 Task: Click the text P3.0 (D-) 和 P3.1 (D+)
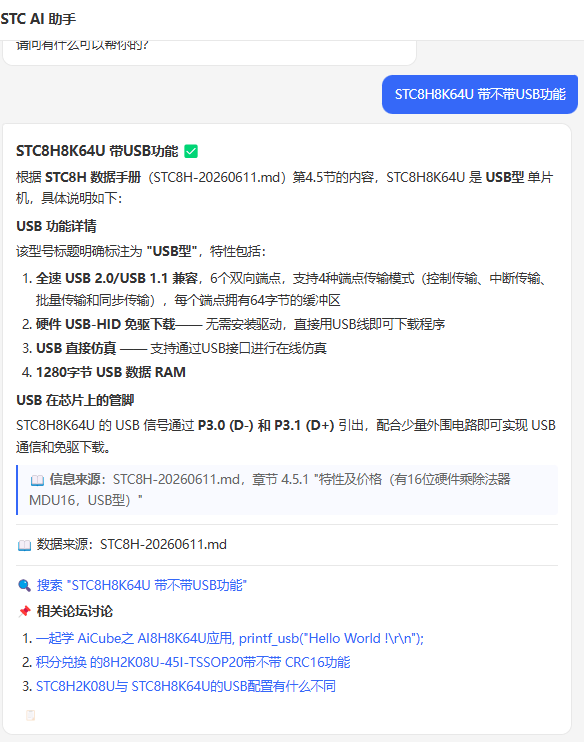(266, 425)
